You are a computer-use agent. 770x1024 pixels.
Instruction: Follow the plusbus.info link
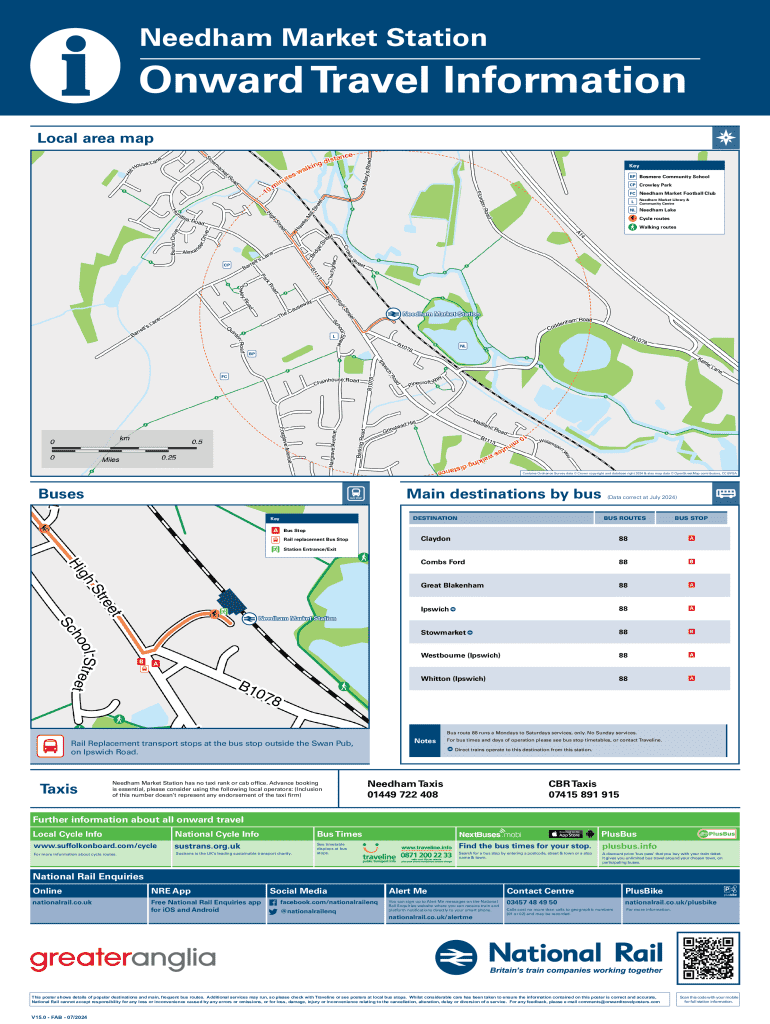point(629,846)
